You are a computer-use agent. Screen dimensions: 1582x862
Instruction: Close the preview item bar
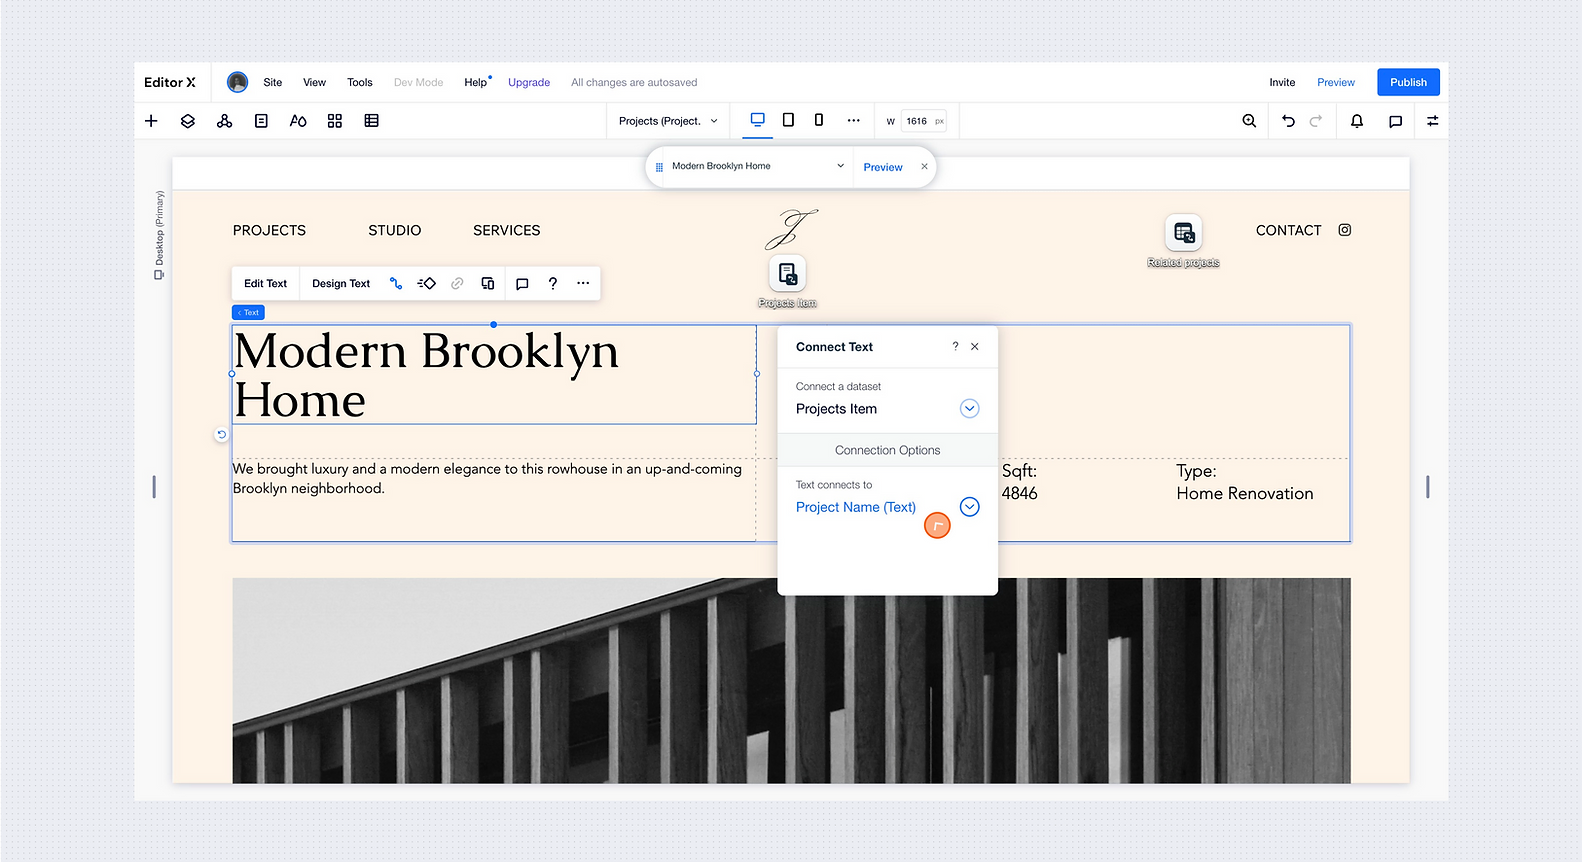pos(924,167)
